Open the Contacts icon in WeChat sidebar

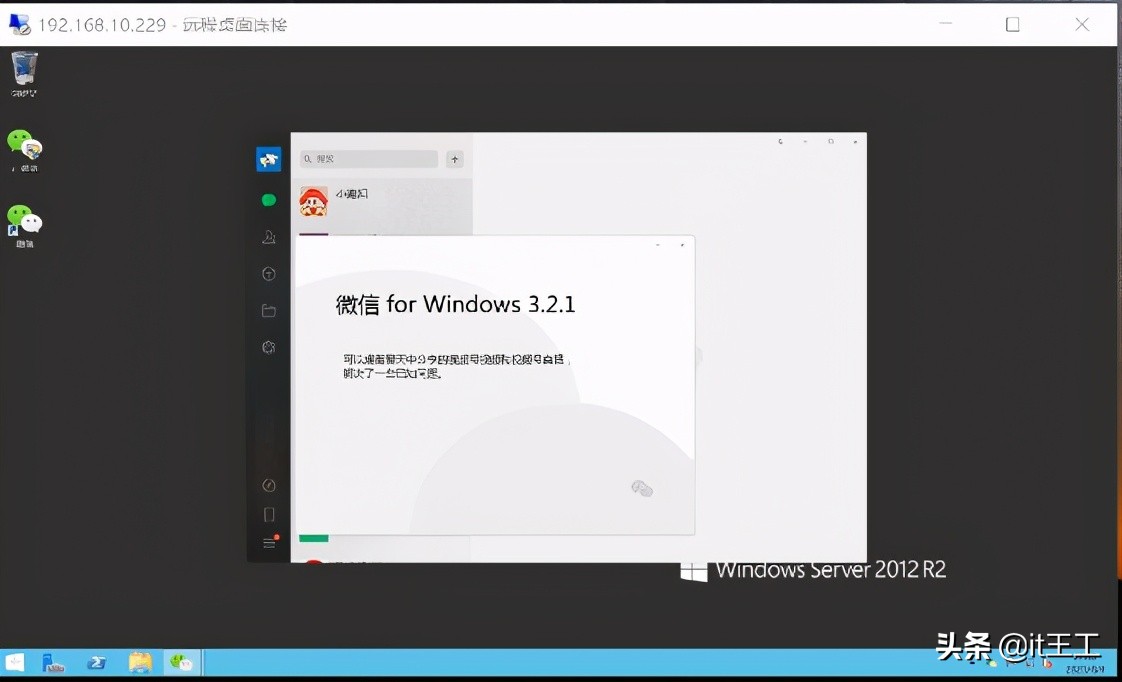269,237
